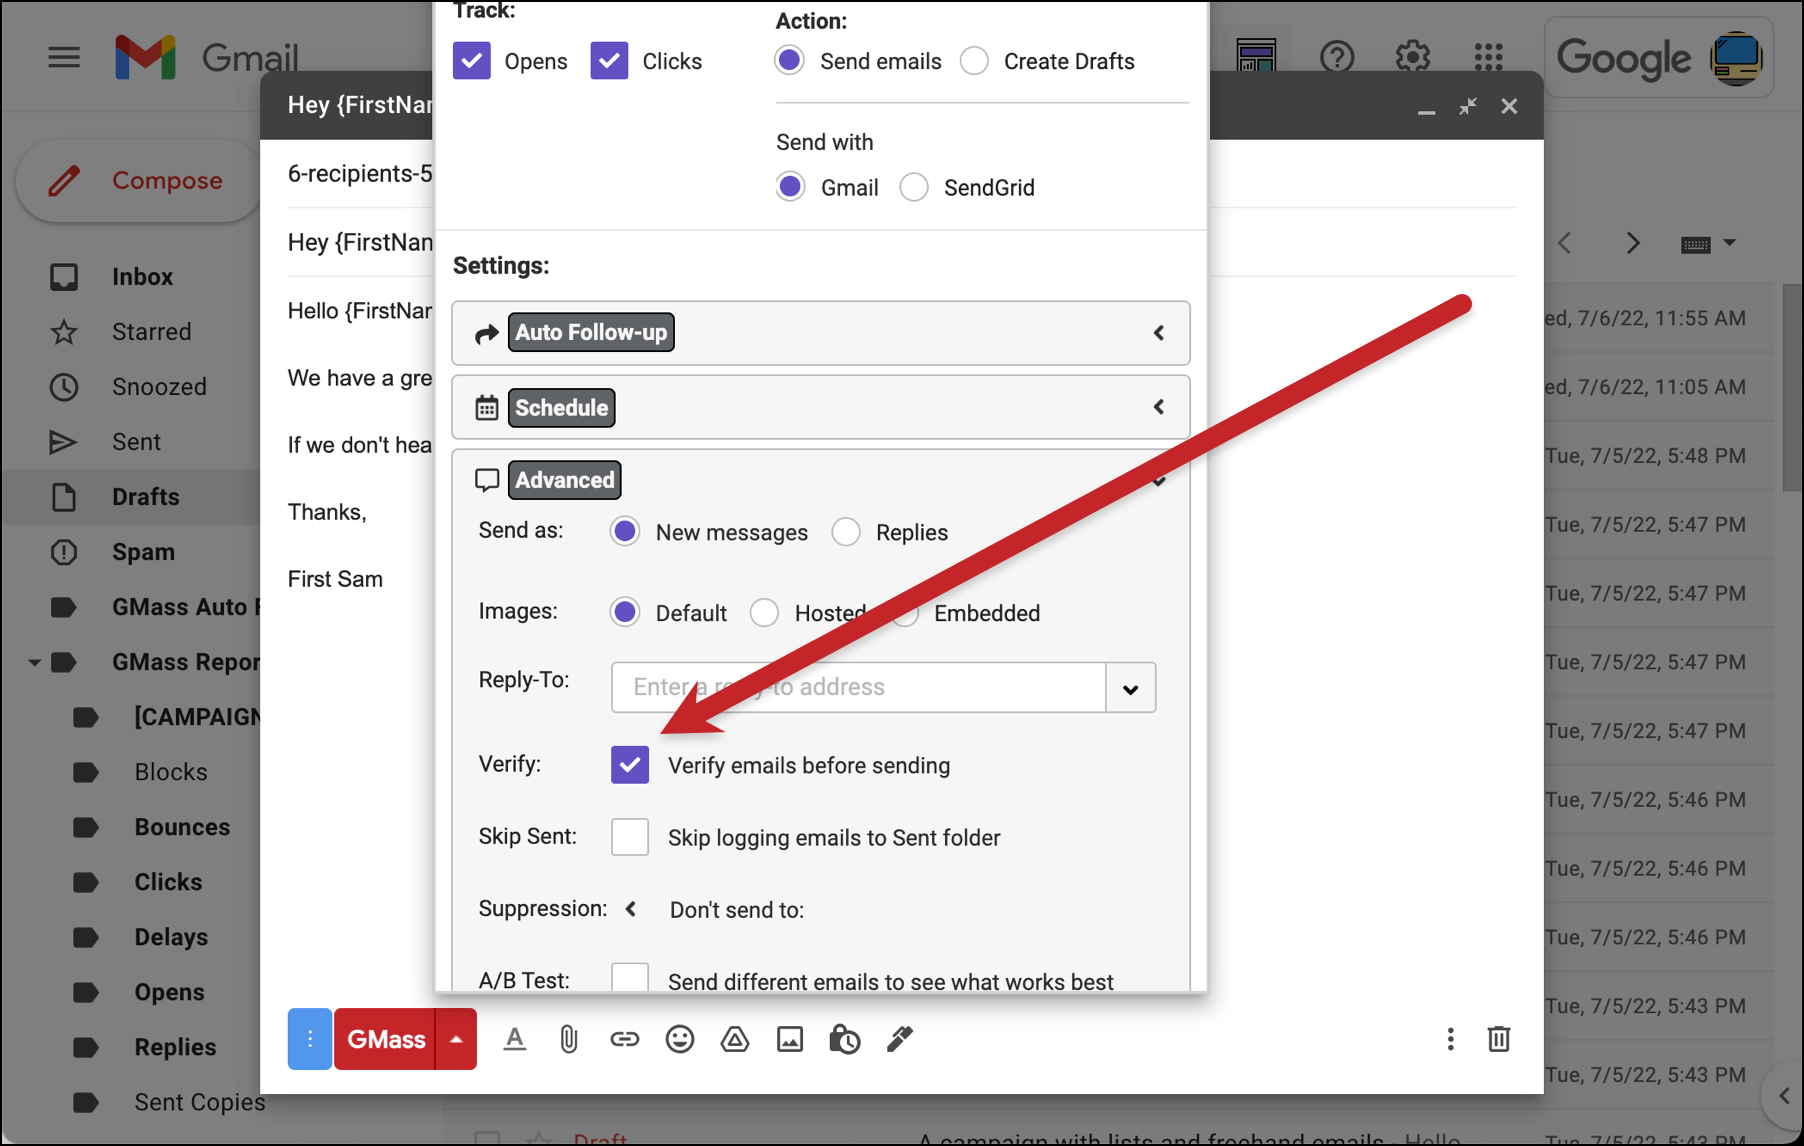Go to newer messages arrow
This screenshot has width=1804, height=1146.
click(1565, 243)
